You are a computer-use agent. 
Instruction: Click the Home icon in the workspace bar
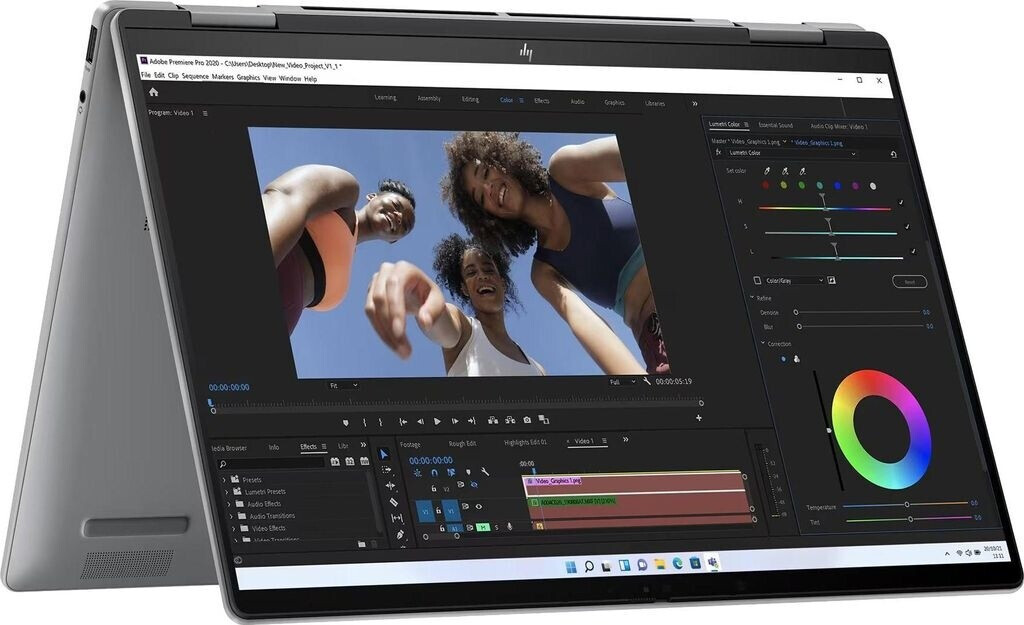coord(153,92)
